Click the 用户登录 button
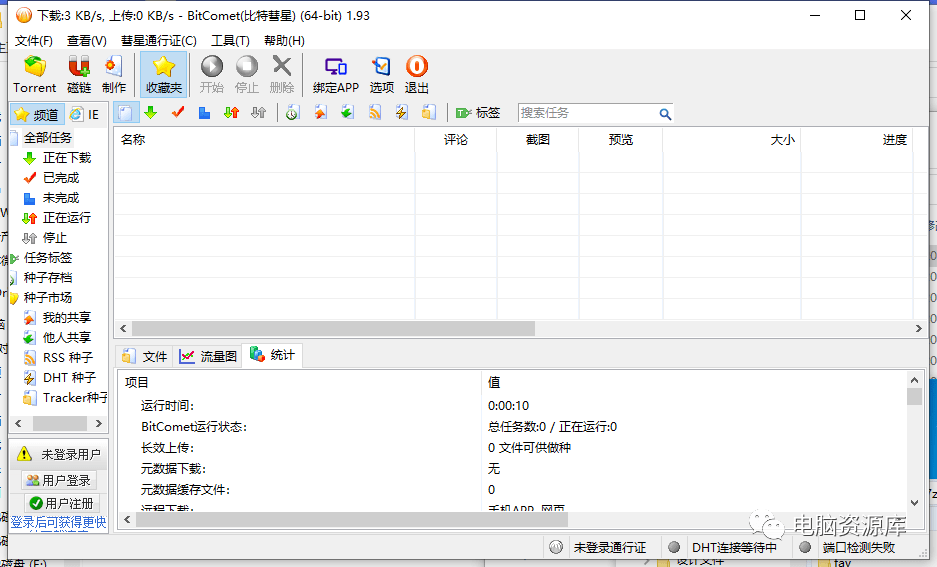Screen dimensions: 937x567 [59, 480]
